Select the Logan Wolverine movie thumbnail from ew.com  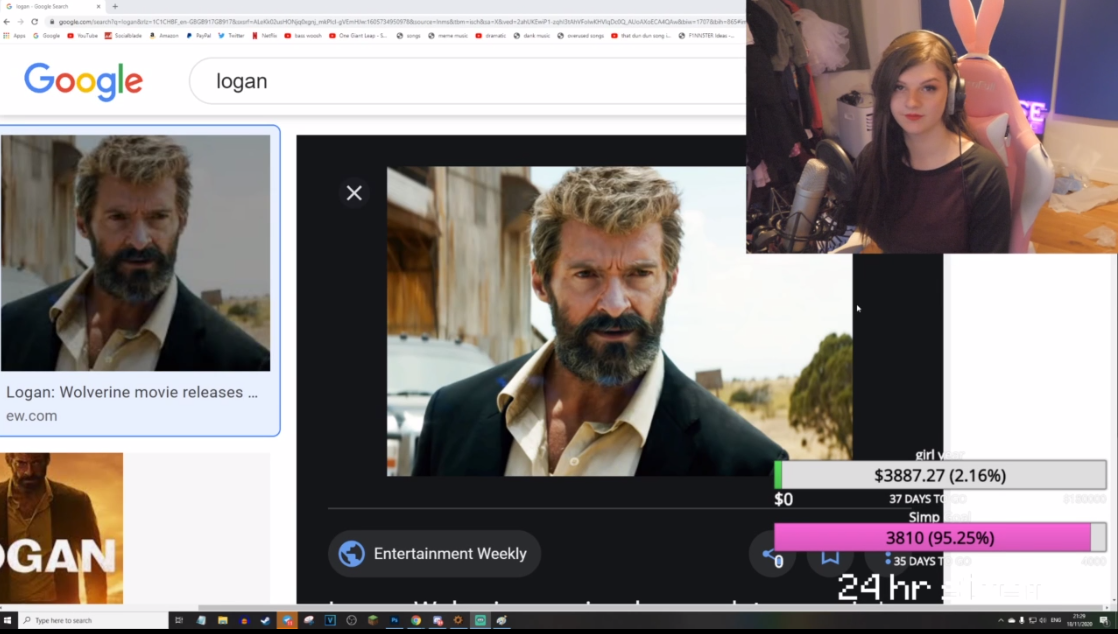pos(135,252)
